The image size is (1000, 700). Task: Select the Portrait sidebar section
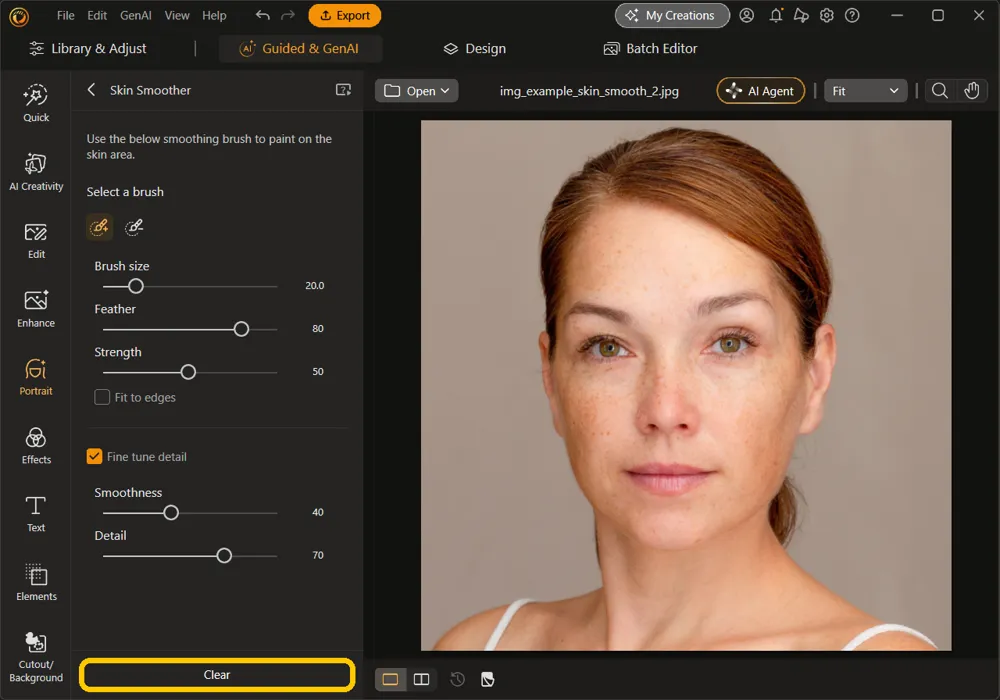(36, 377)
